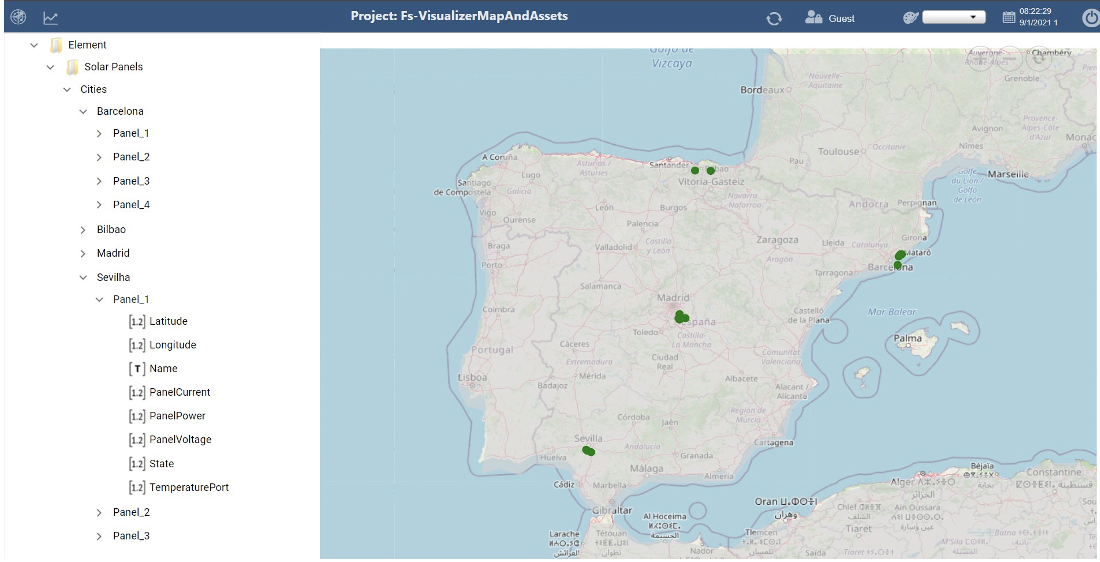Viewport: 1100px width, 562px height.
Task: Select the Latitude attribute
Action: click(168, 321)
